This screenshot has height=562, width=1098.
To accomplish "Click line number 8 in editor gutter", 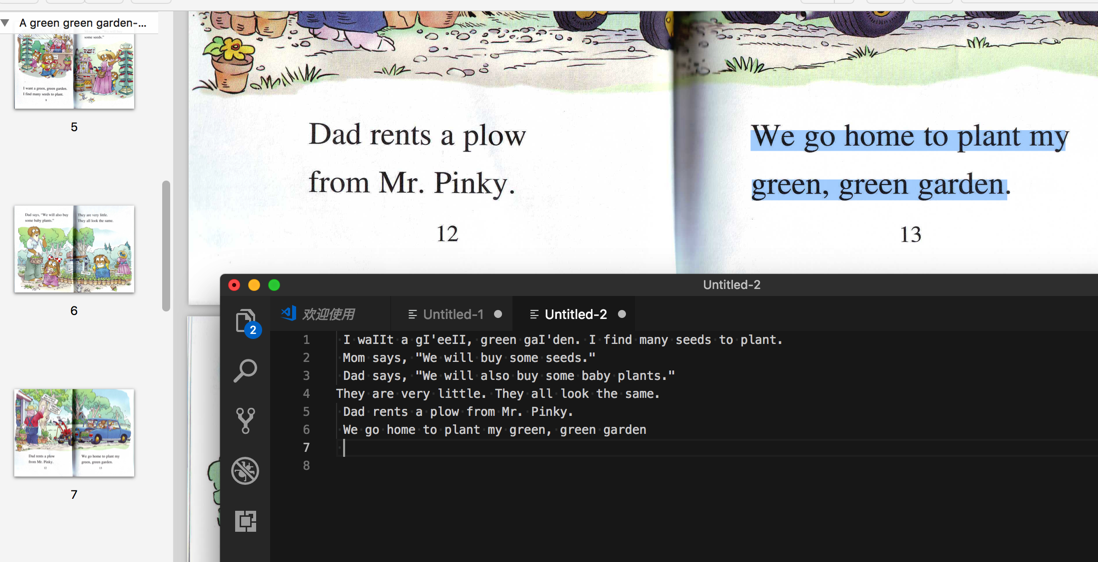I will click(306, 465).
